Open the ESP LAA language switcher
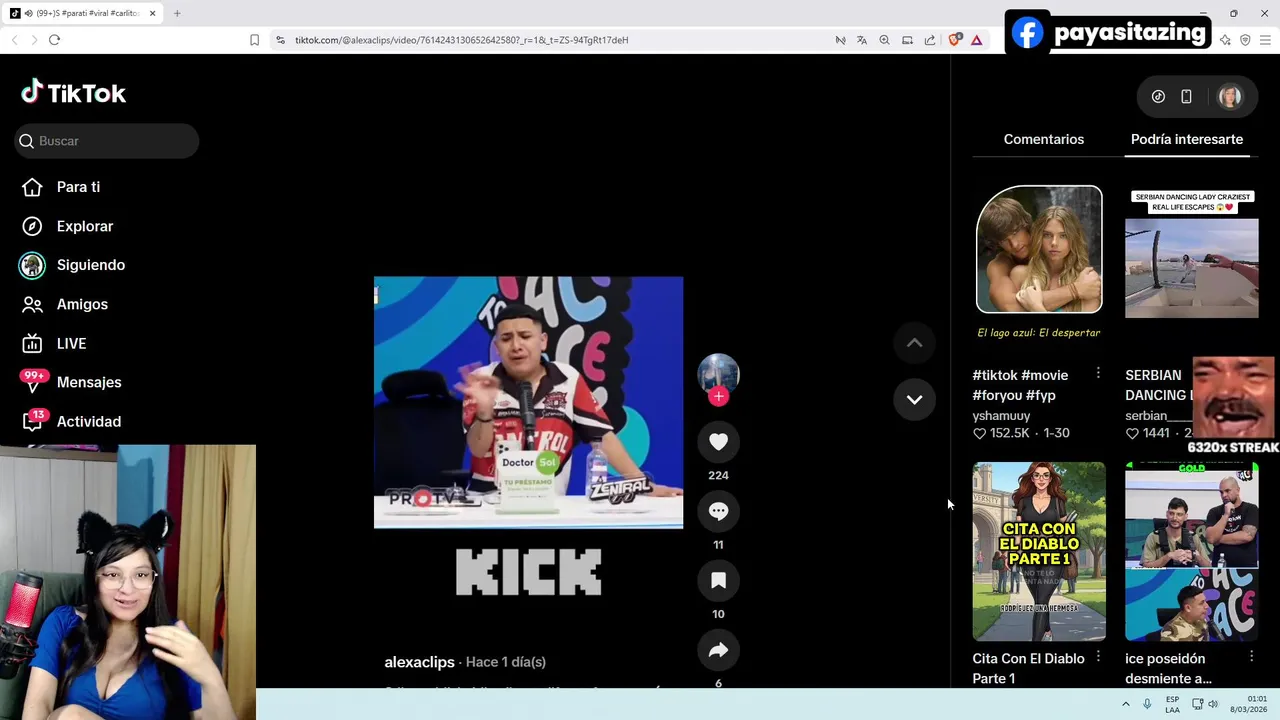The image size is (1280, 720). tap(1172, 704)
